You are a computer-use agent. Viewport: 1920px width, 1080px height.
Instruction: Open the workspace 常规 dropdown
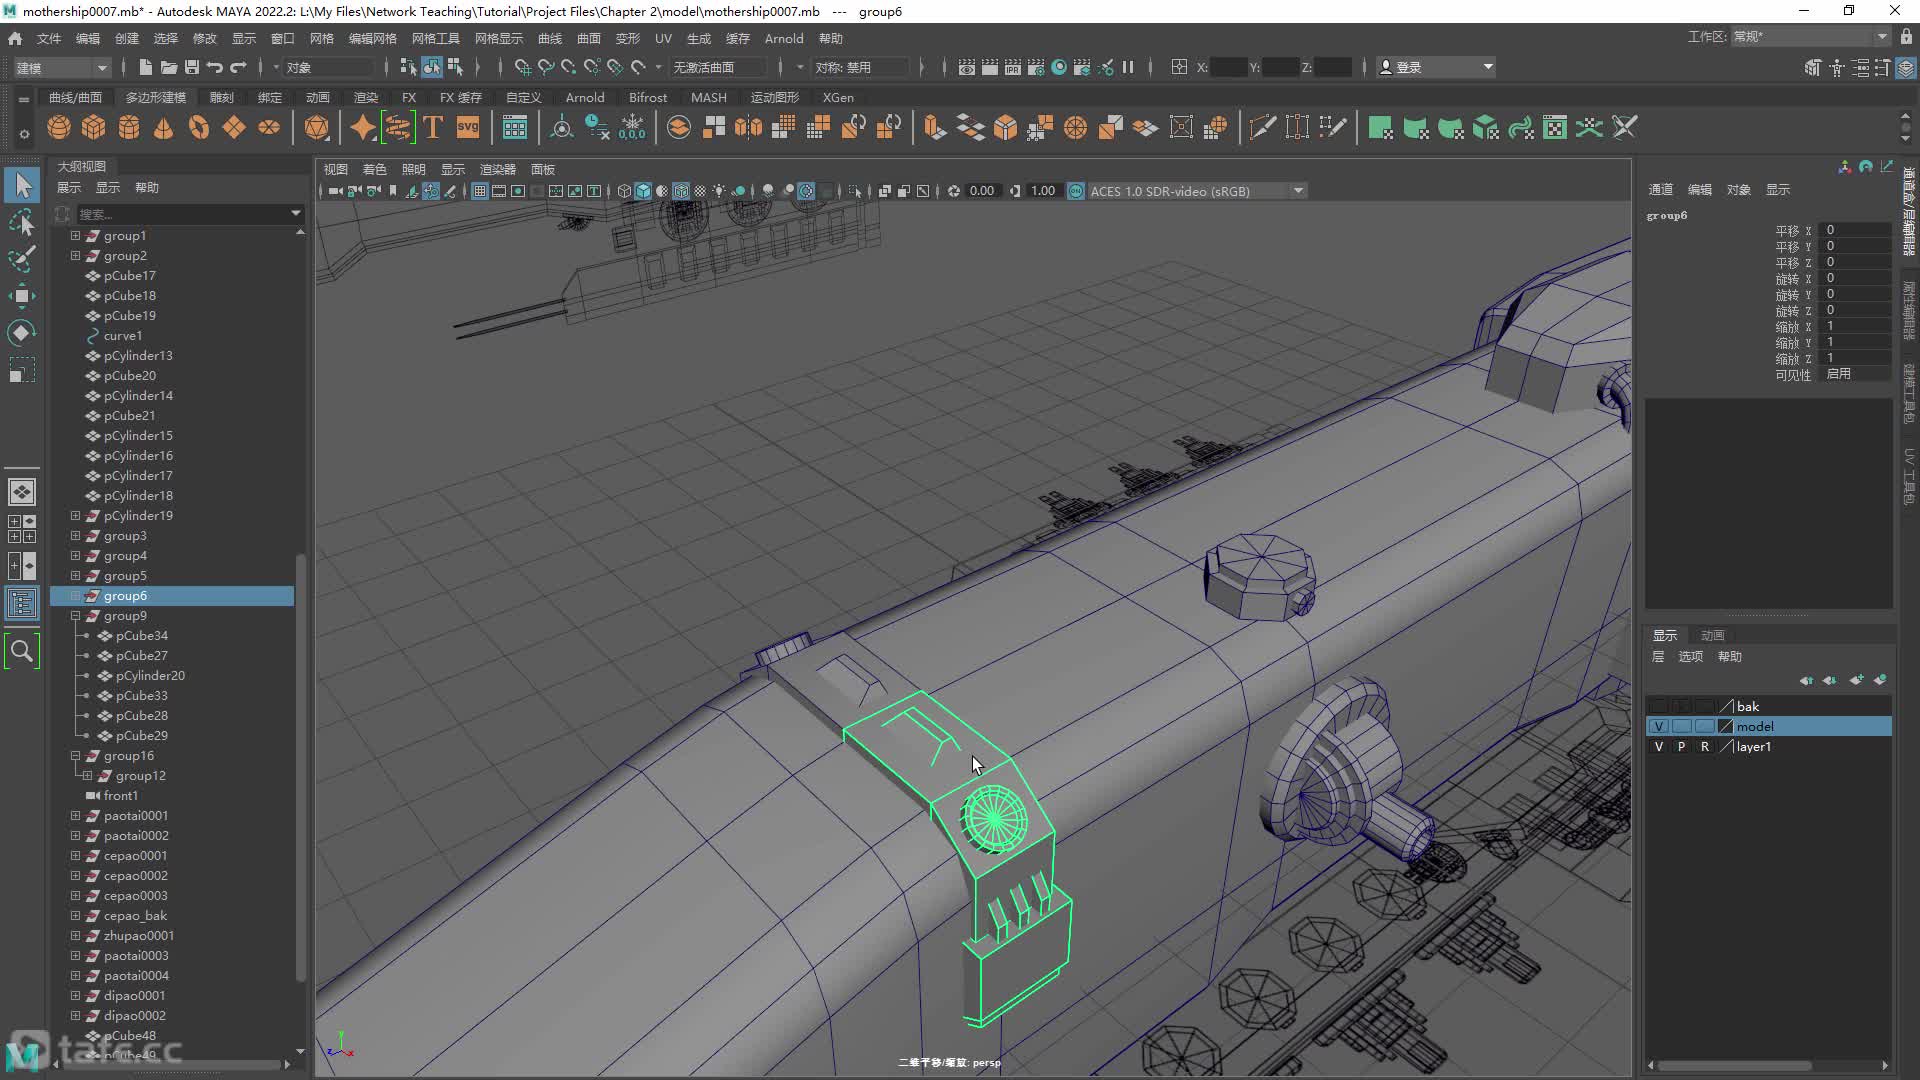(x=1810, y=37)
